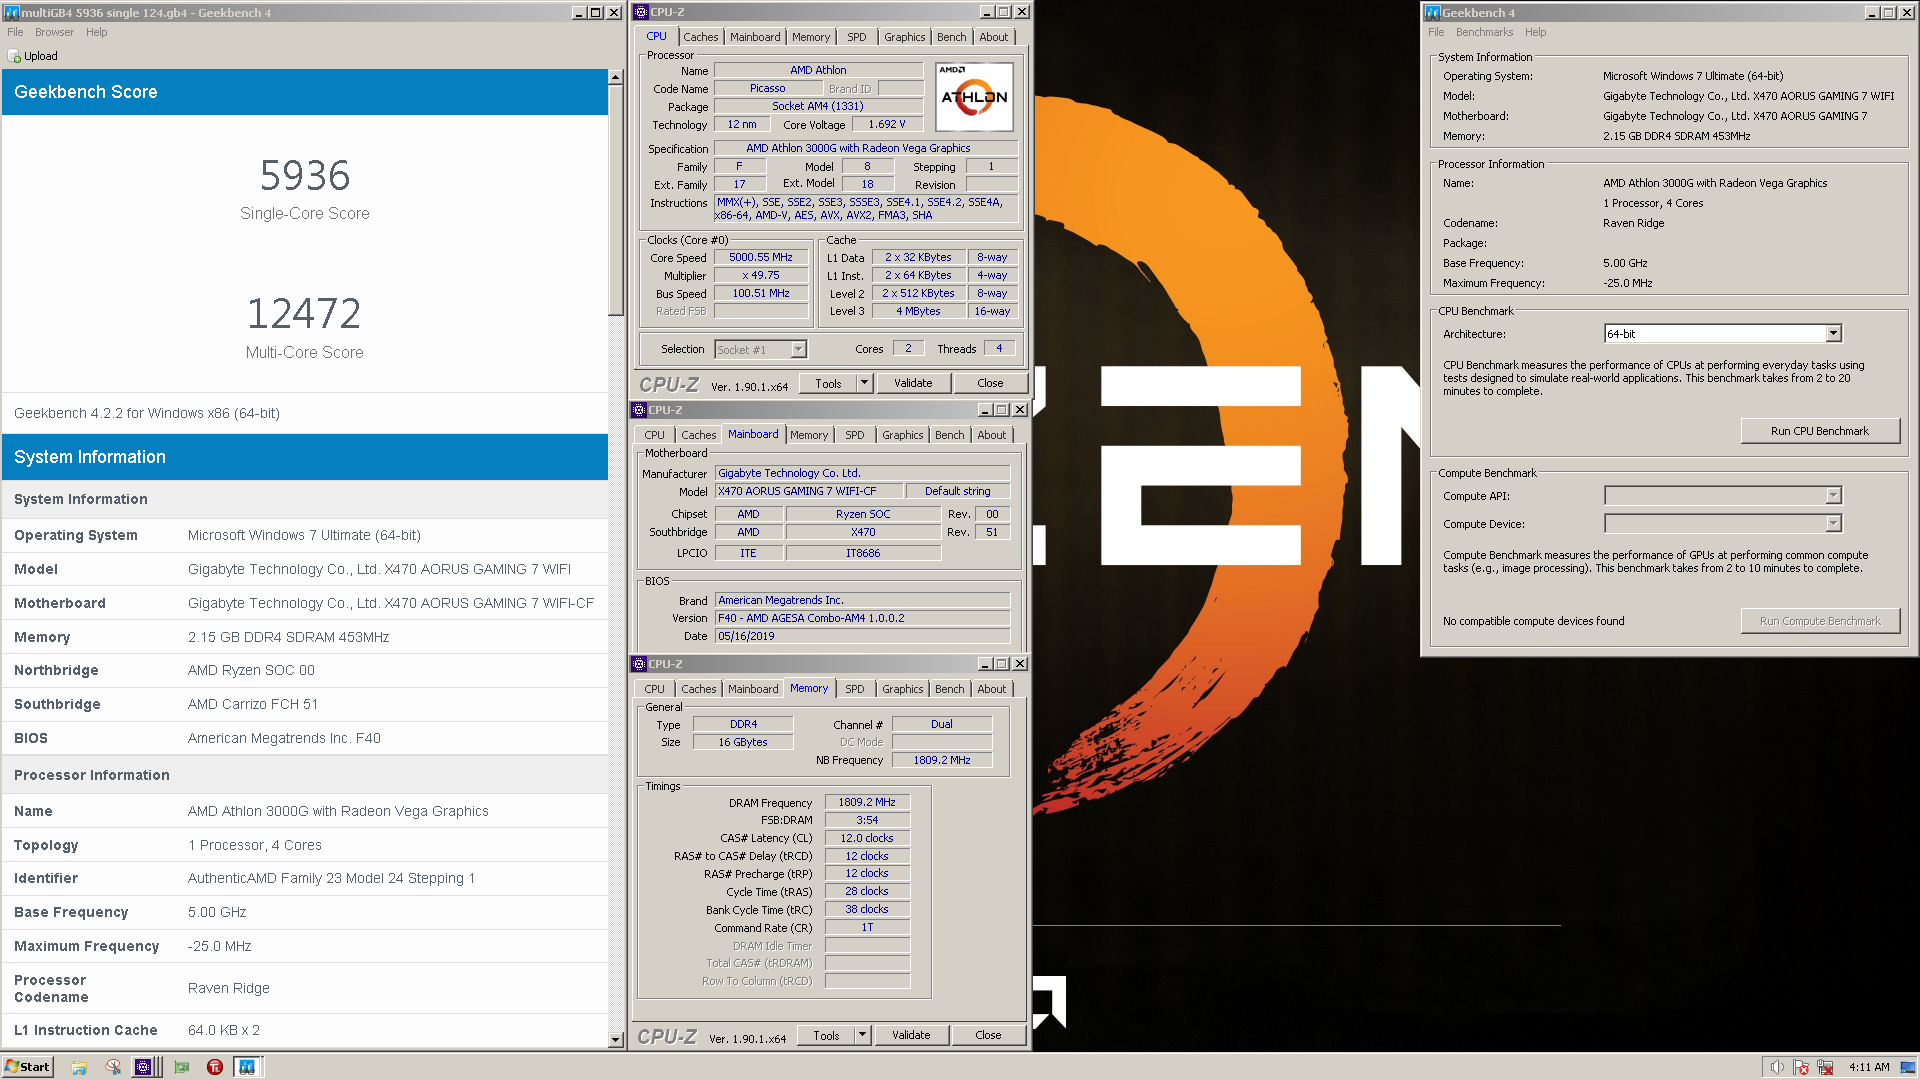
Task: Open the network status tray icon
Action: point(1825,1067)
